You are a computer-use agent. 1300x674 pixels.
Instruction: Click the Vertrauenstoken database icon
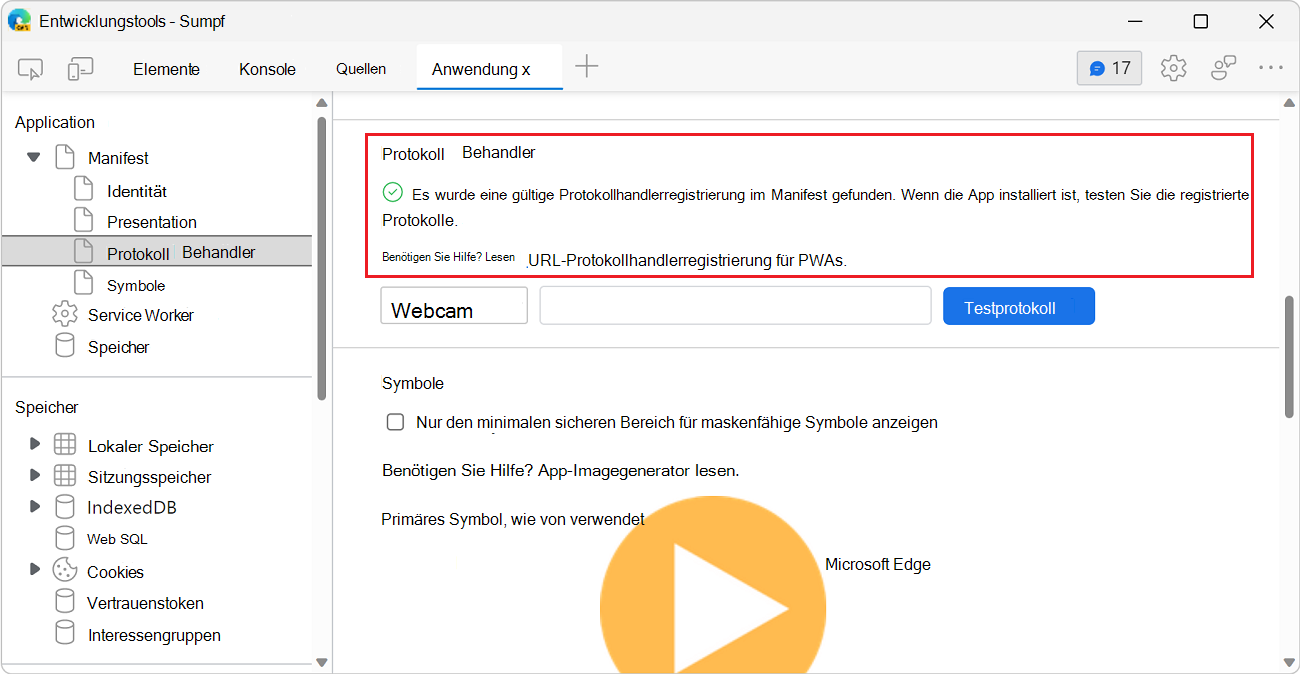coord(64,602)
